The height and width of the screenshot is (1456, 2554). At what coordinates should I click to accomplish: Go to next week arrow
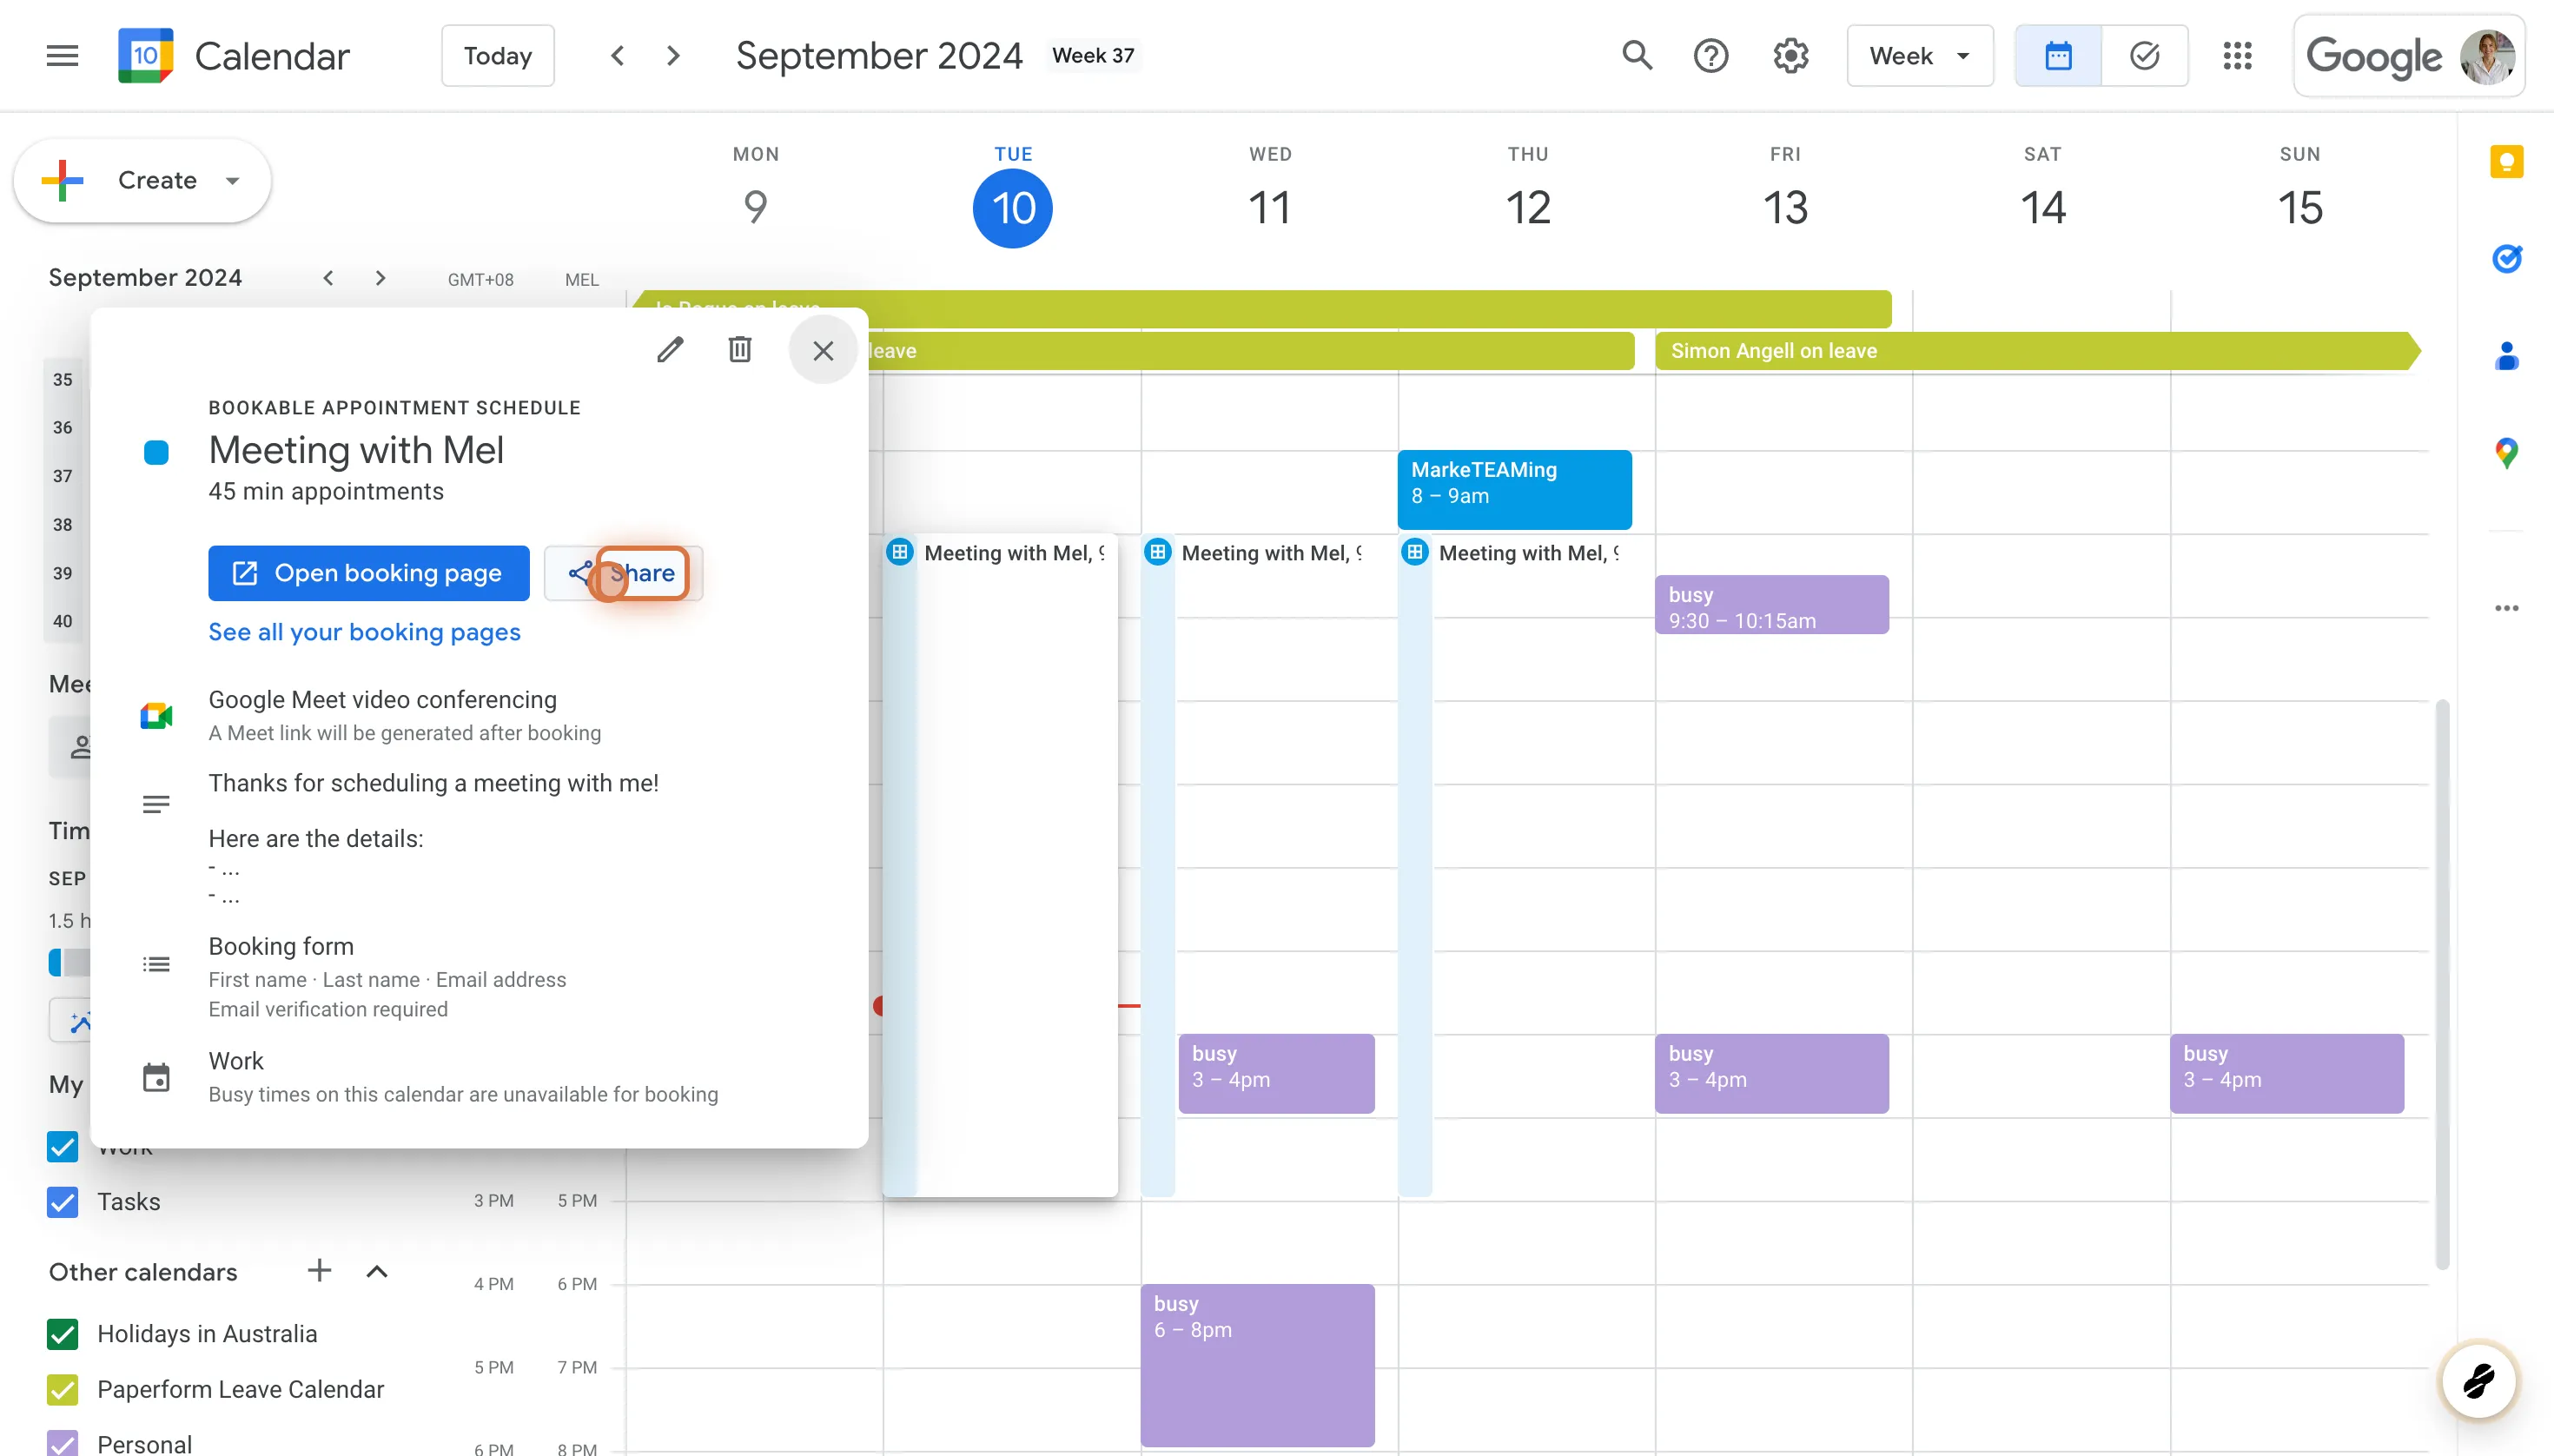point(673,56)
